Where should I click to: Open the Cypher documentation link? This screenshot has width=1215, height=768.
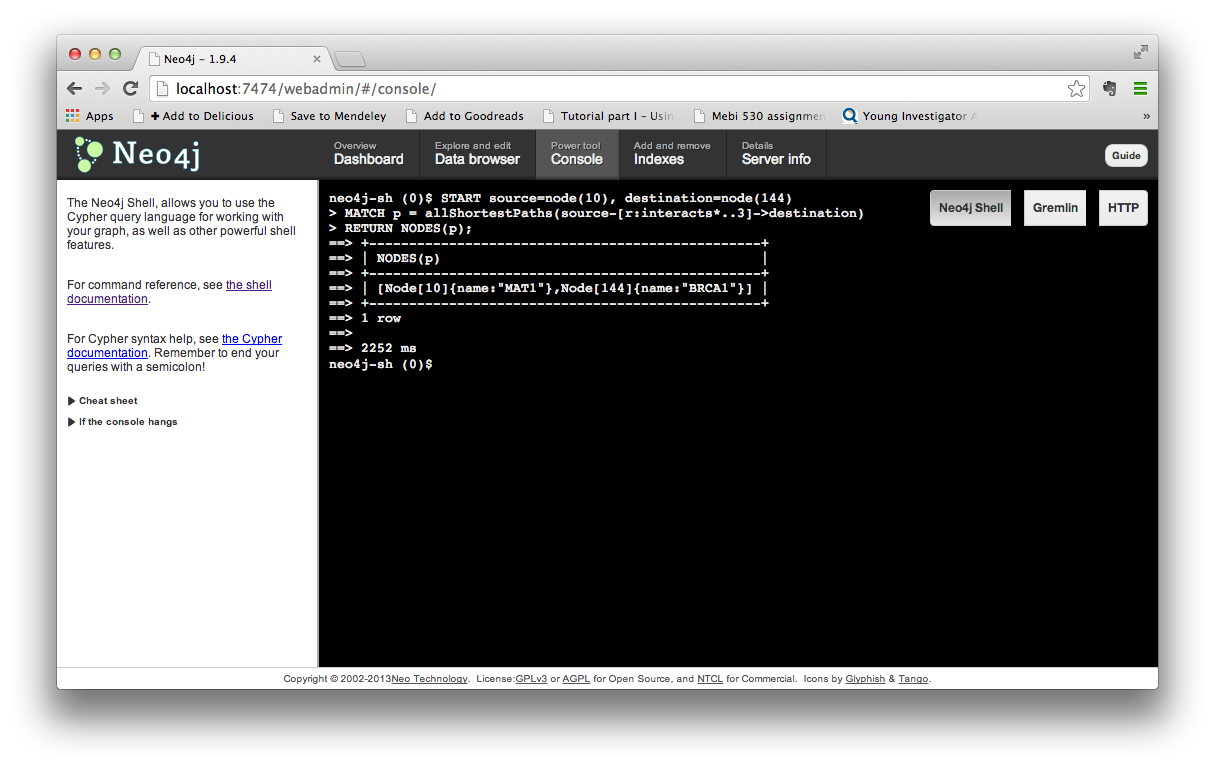click(174, 346)
